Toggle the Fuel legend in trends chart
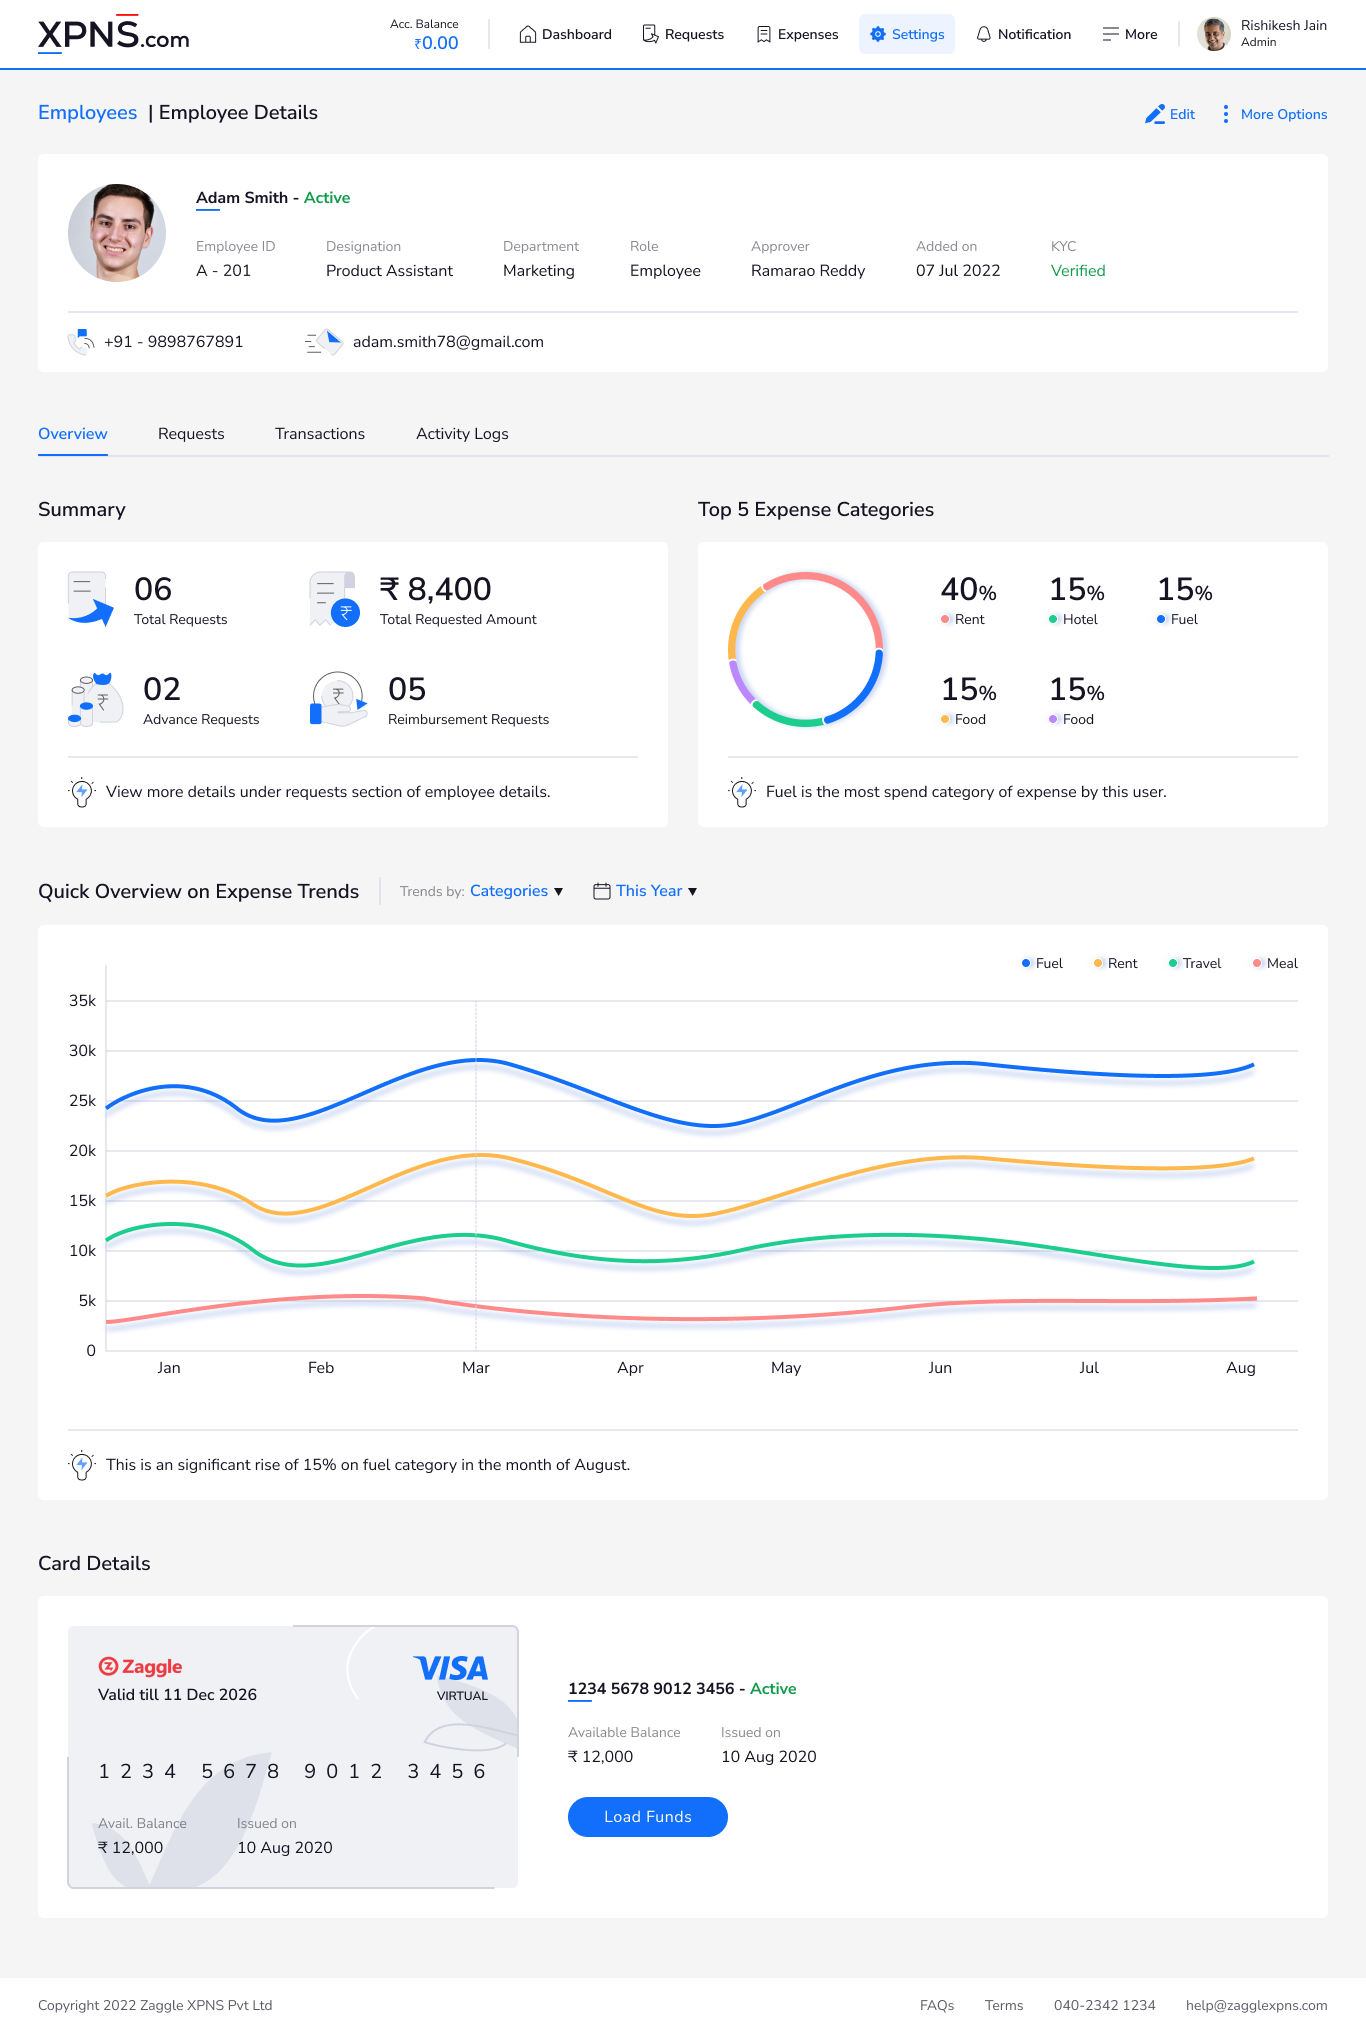Screen dimensions: 1366x2032 (1042, 963)
